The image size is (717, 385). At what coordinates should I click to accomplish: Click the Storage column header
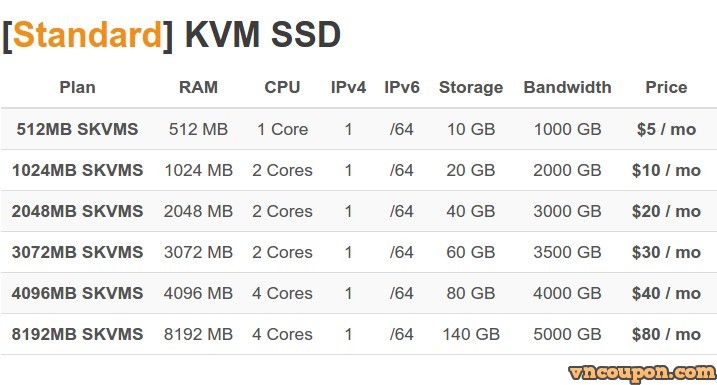click(471, 87)
